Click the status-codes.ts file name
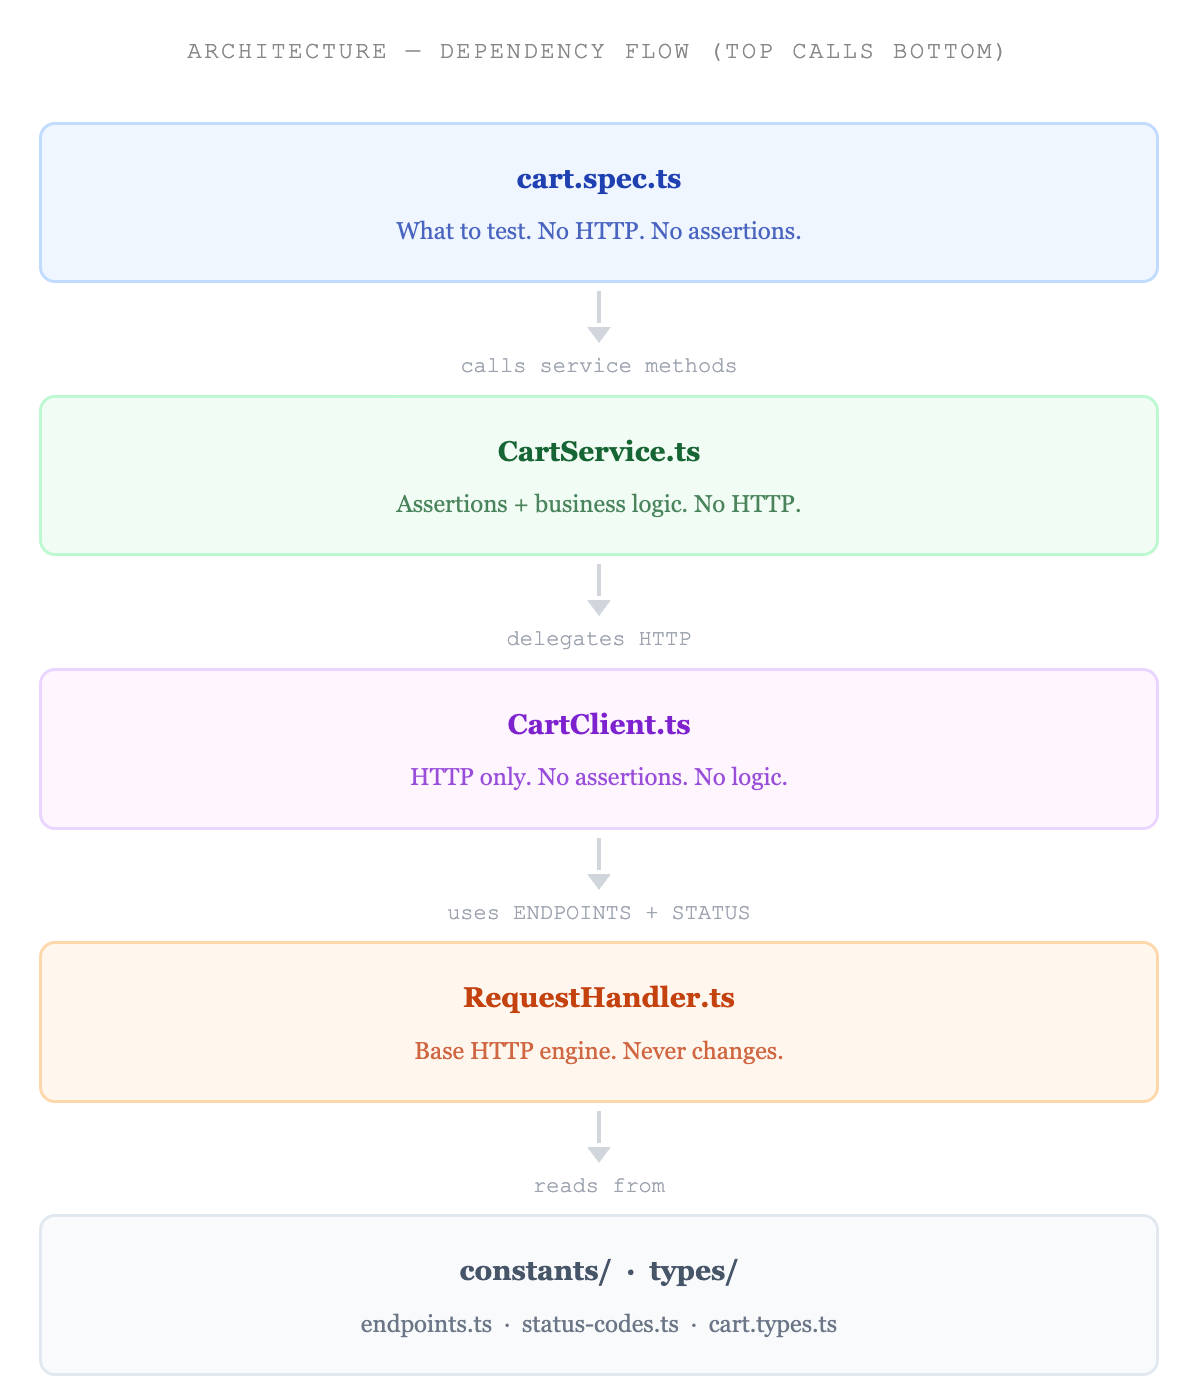 pyautogui.click(x=600, y=1325)
